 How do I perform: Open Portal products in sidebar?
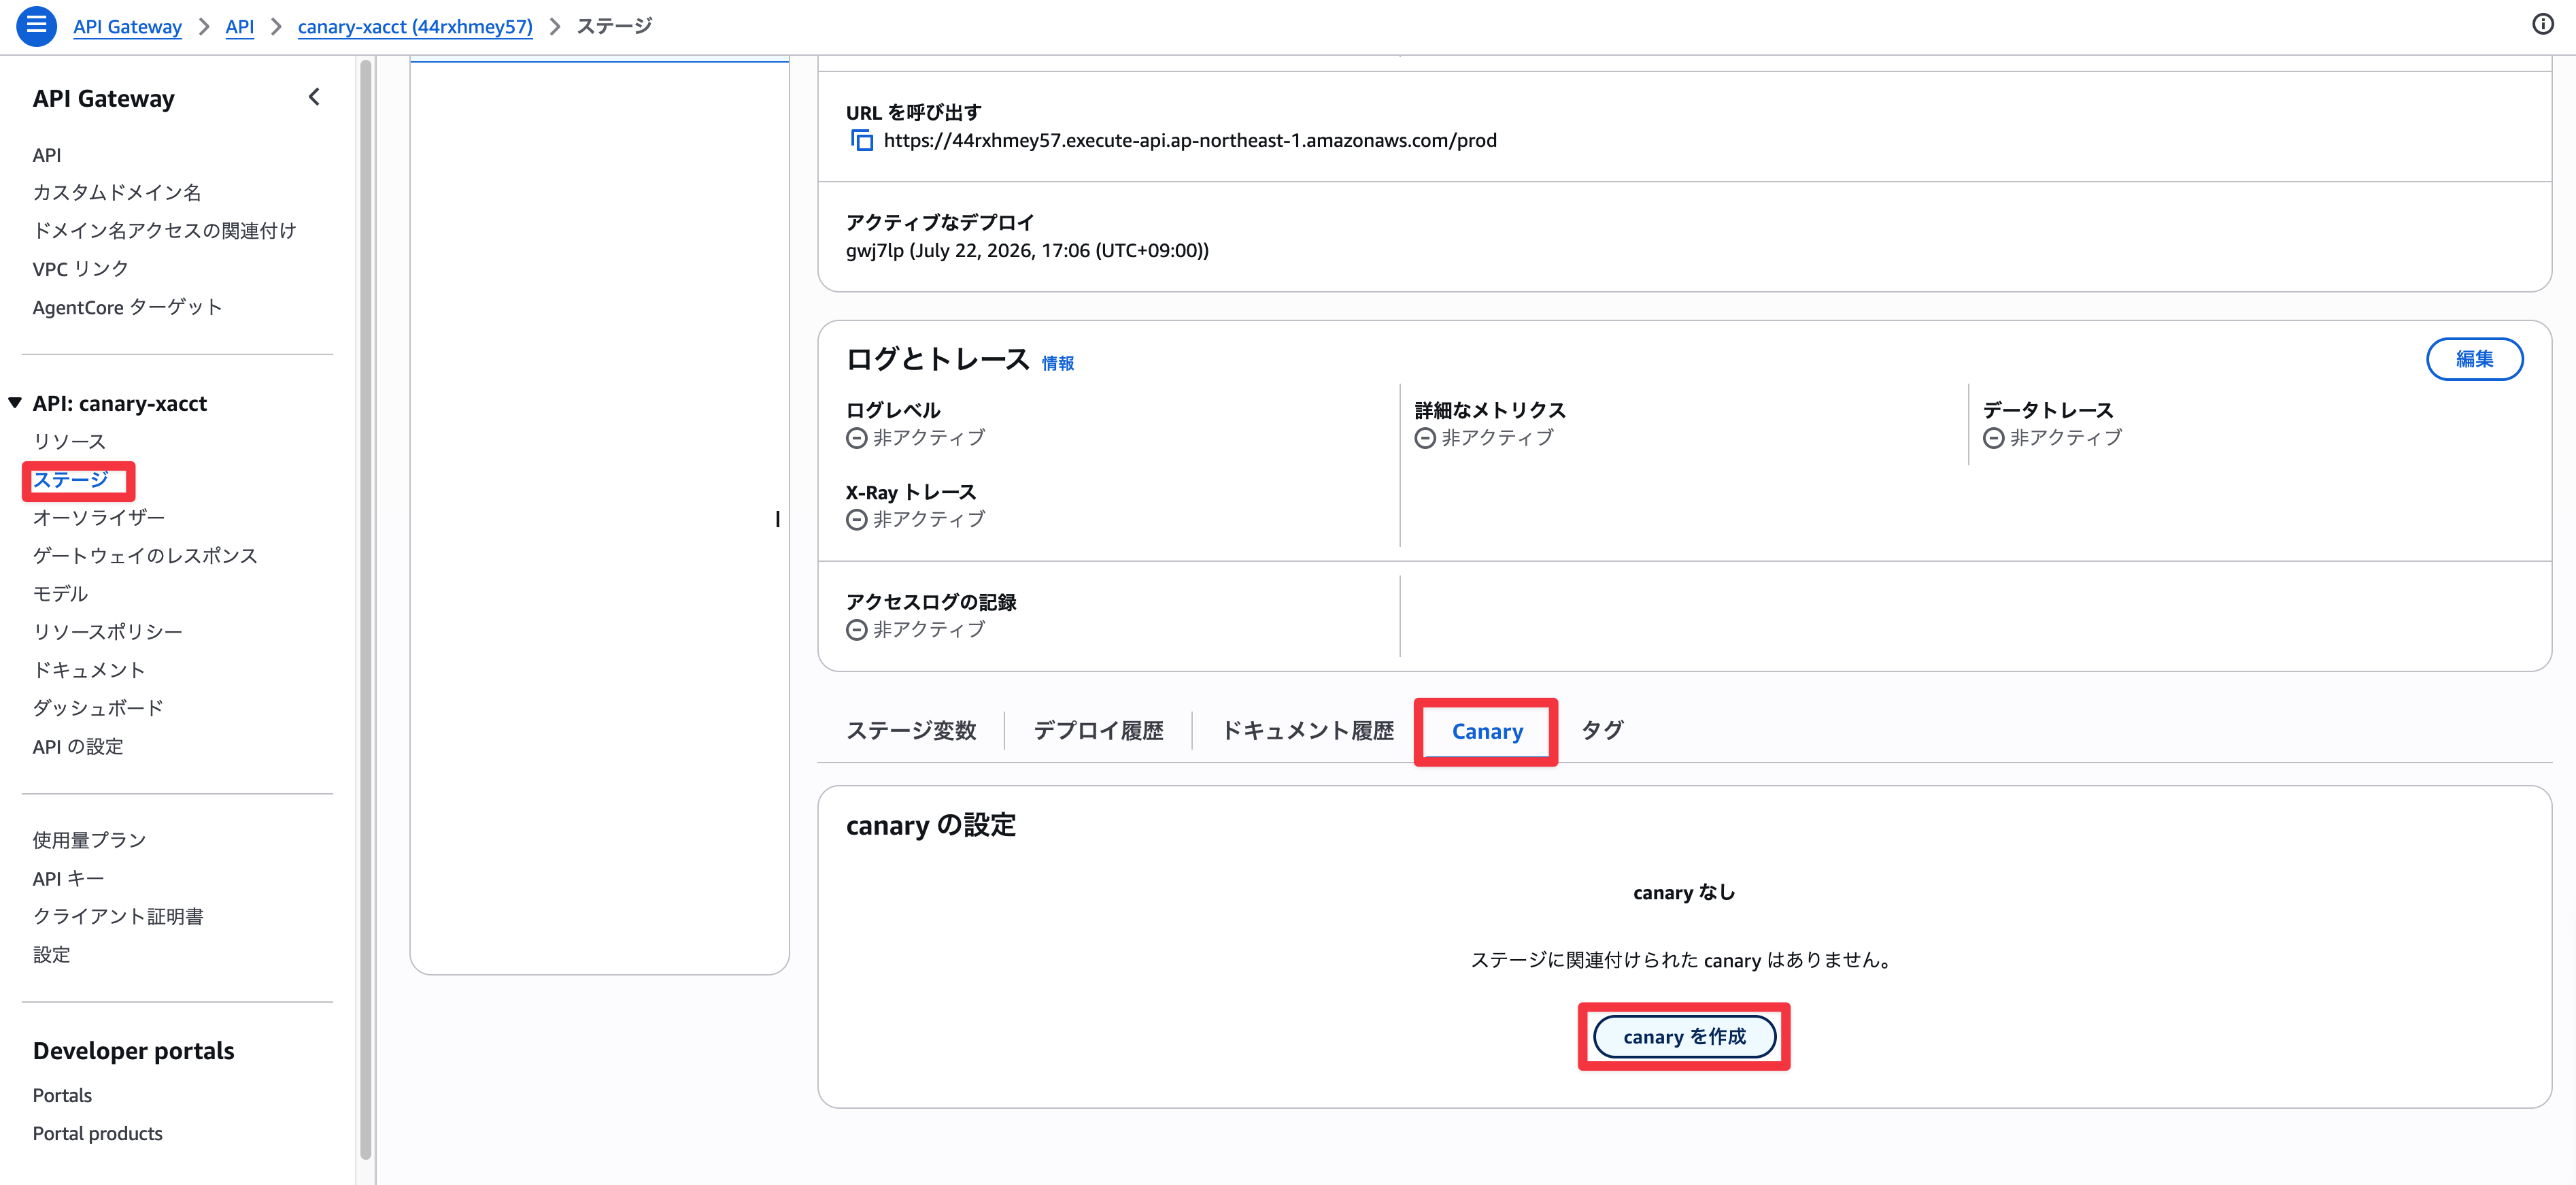point(98,1133)
